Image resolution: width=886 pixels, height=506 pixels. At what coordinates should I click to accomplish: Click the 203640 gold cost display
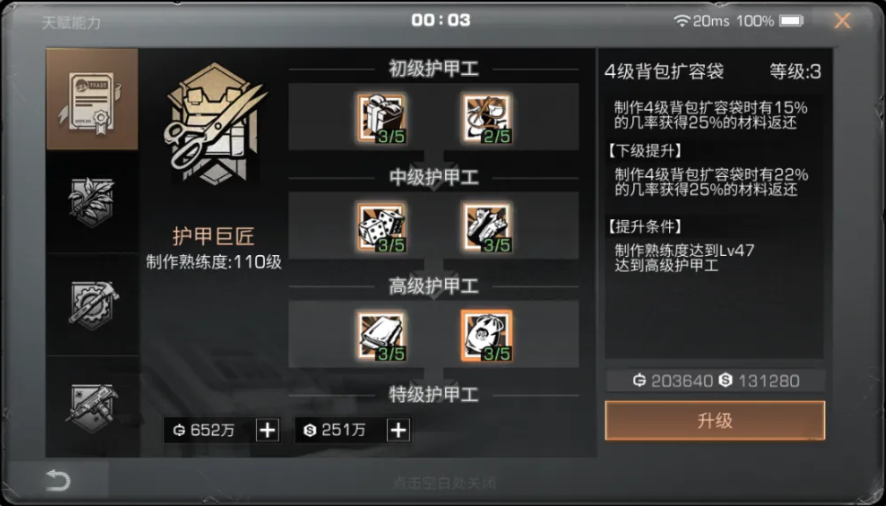tap(673, 380)
